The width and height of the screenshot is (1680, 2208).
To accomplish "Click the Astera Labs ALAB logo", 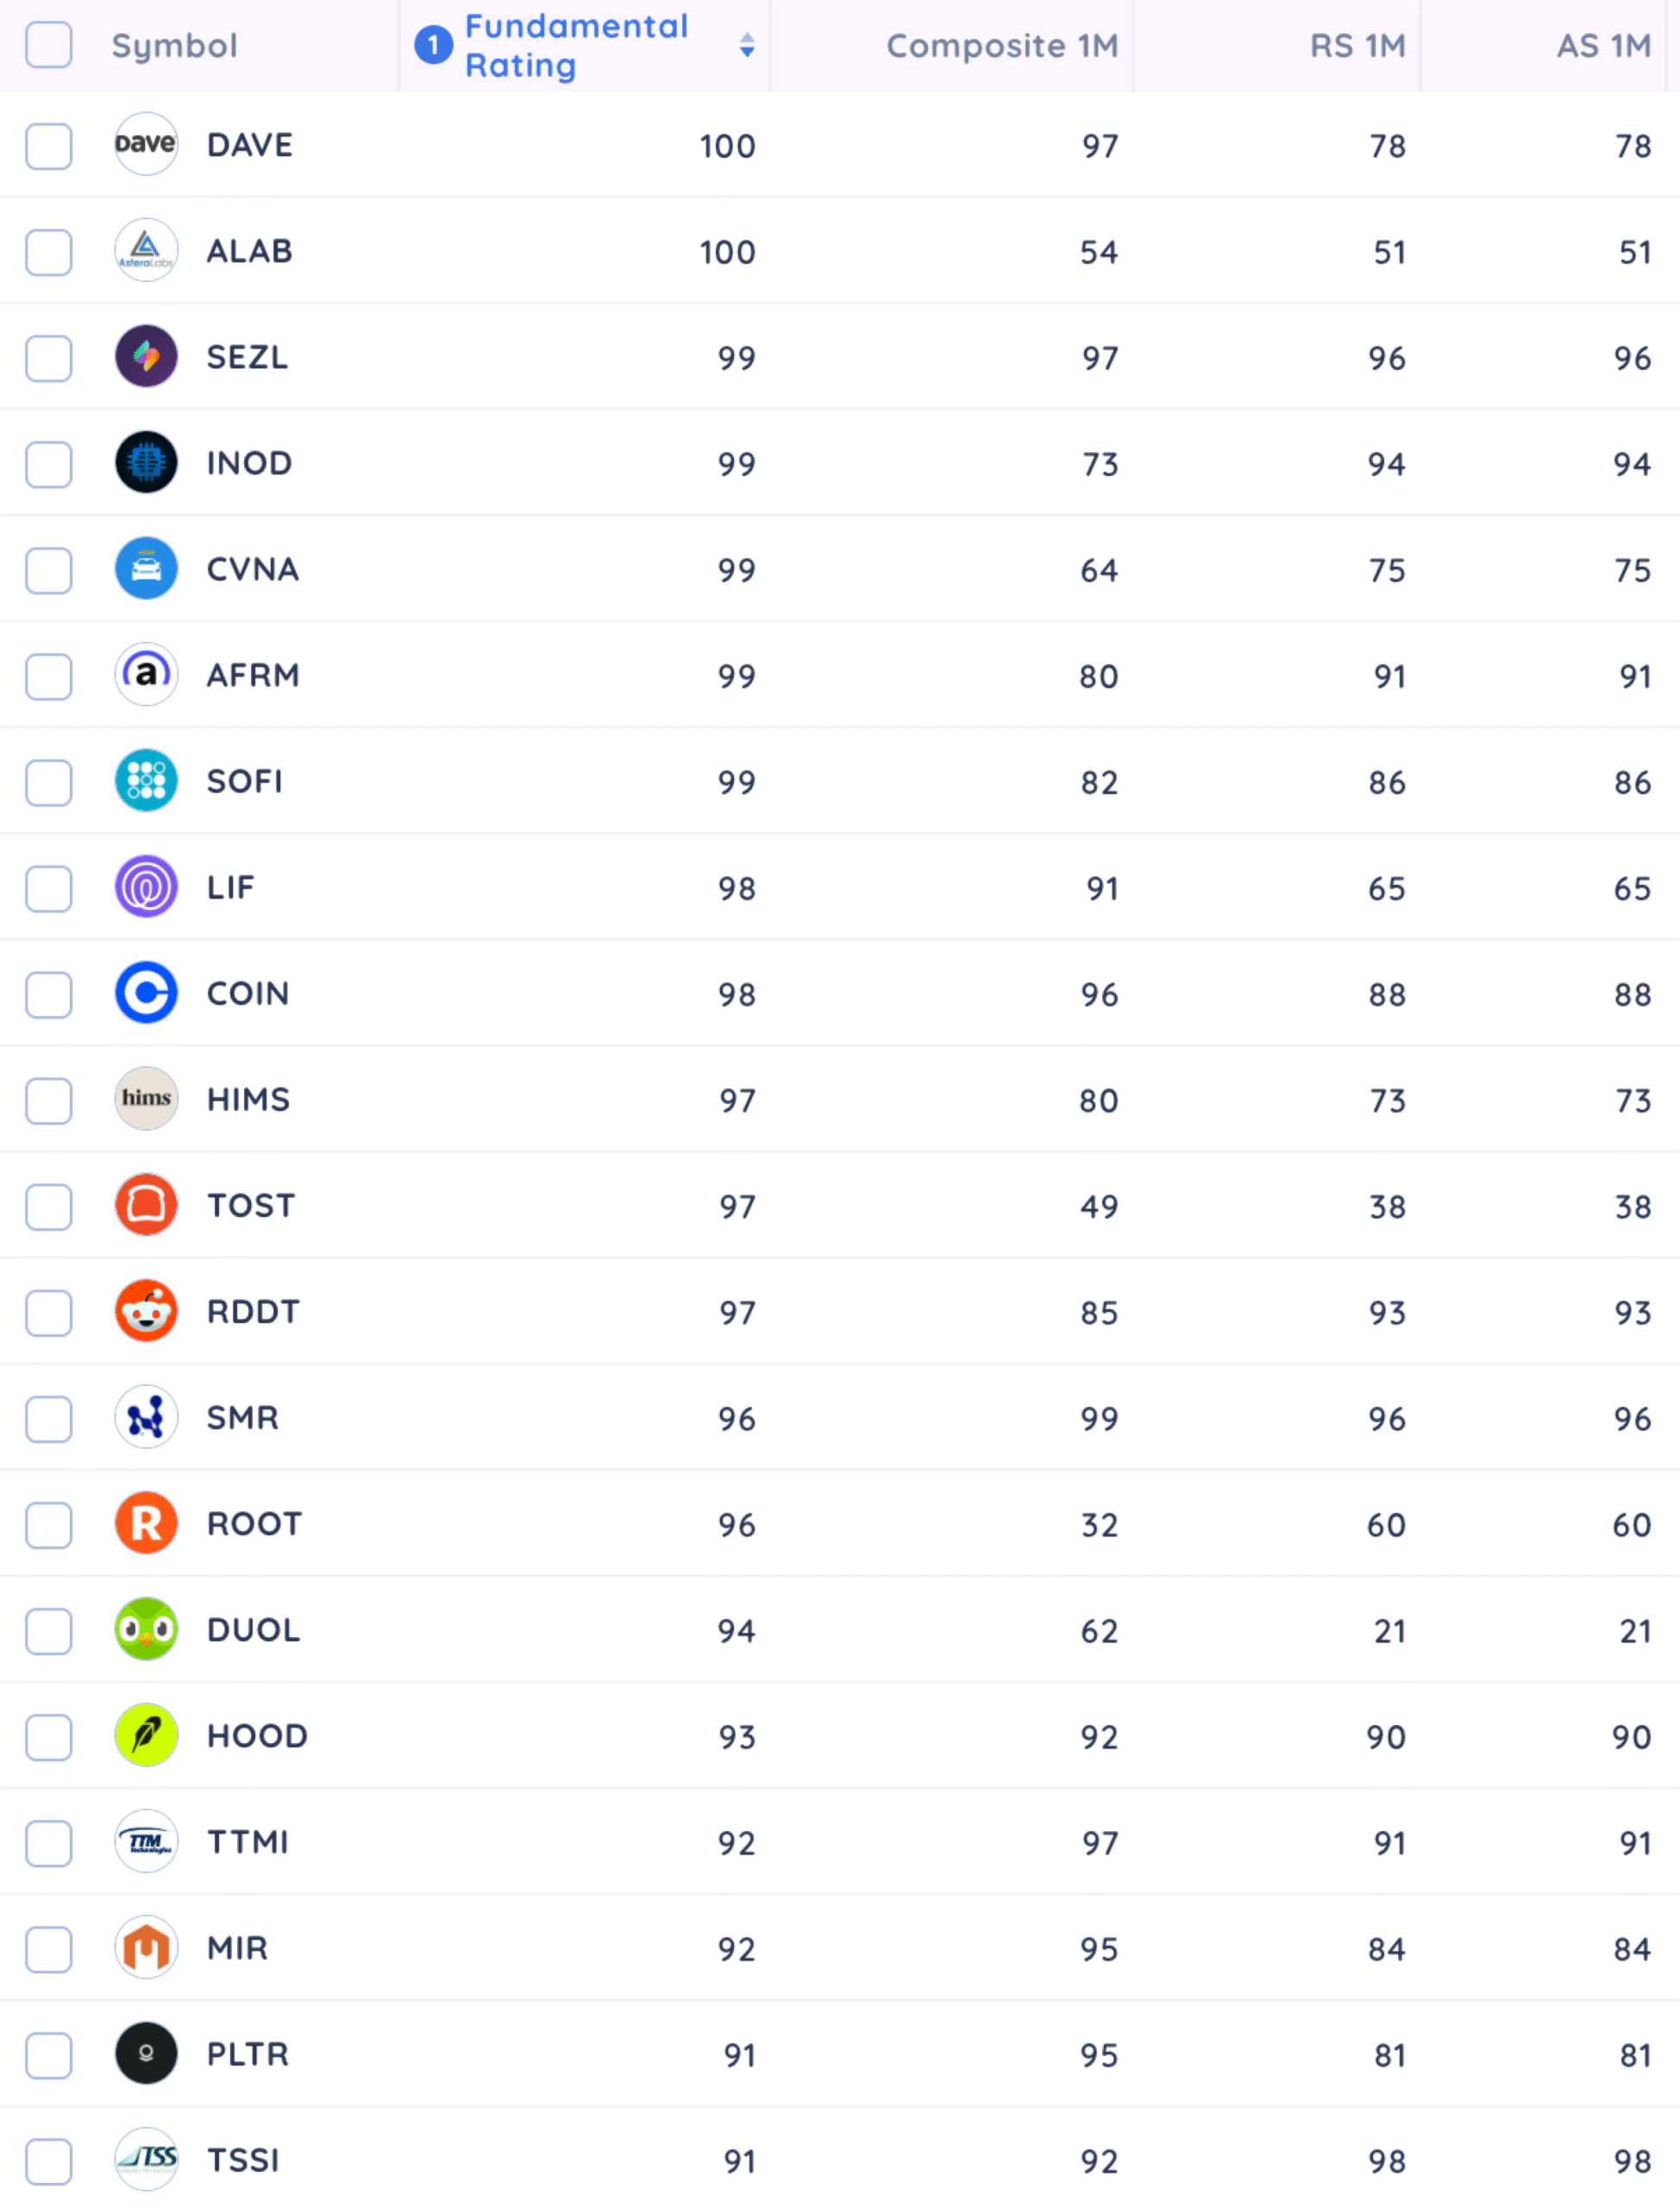I will click(146, 250).
